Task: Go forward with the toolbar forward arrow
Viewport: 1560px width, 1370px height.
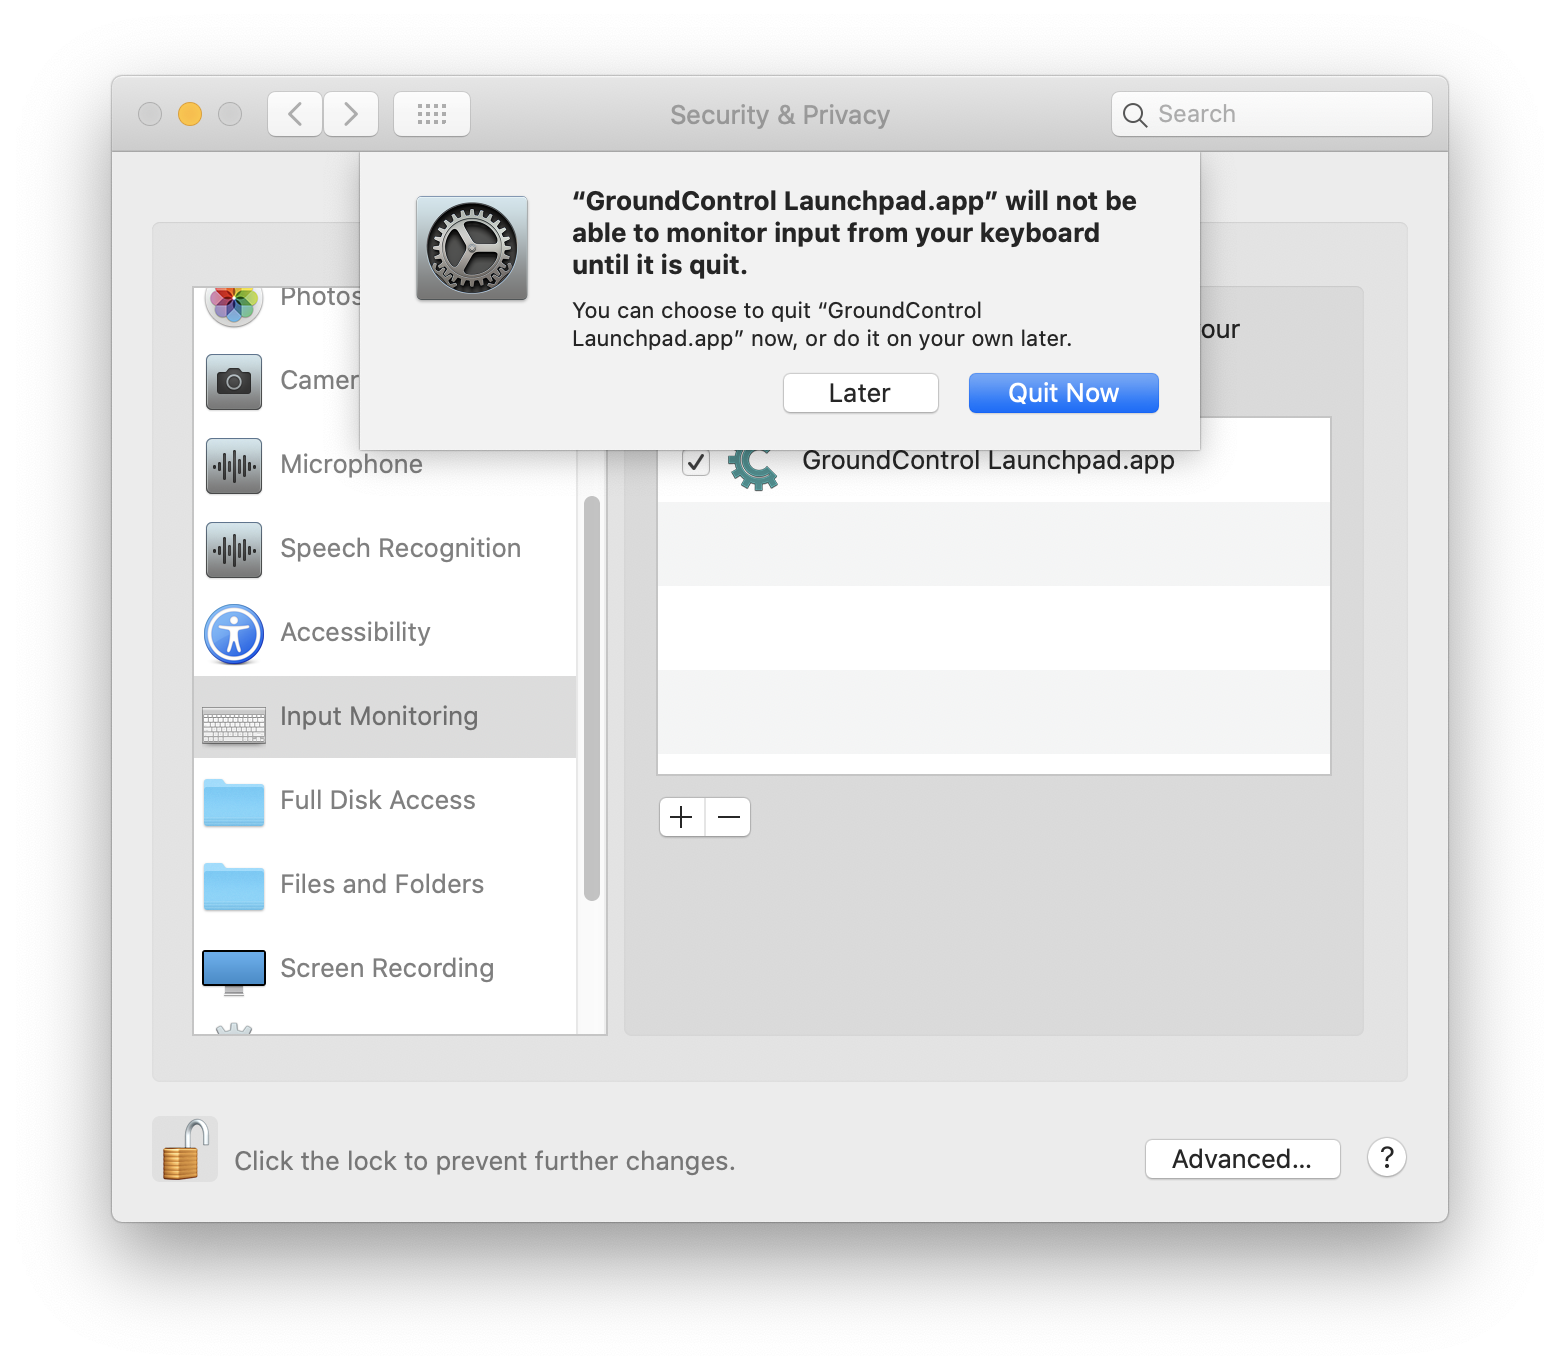Action: (351, 114)
